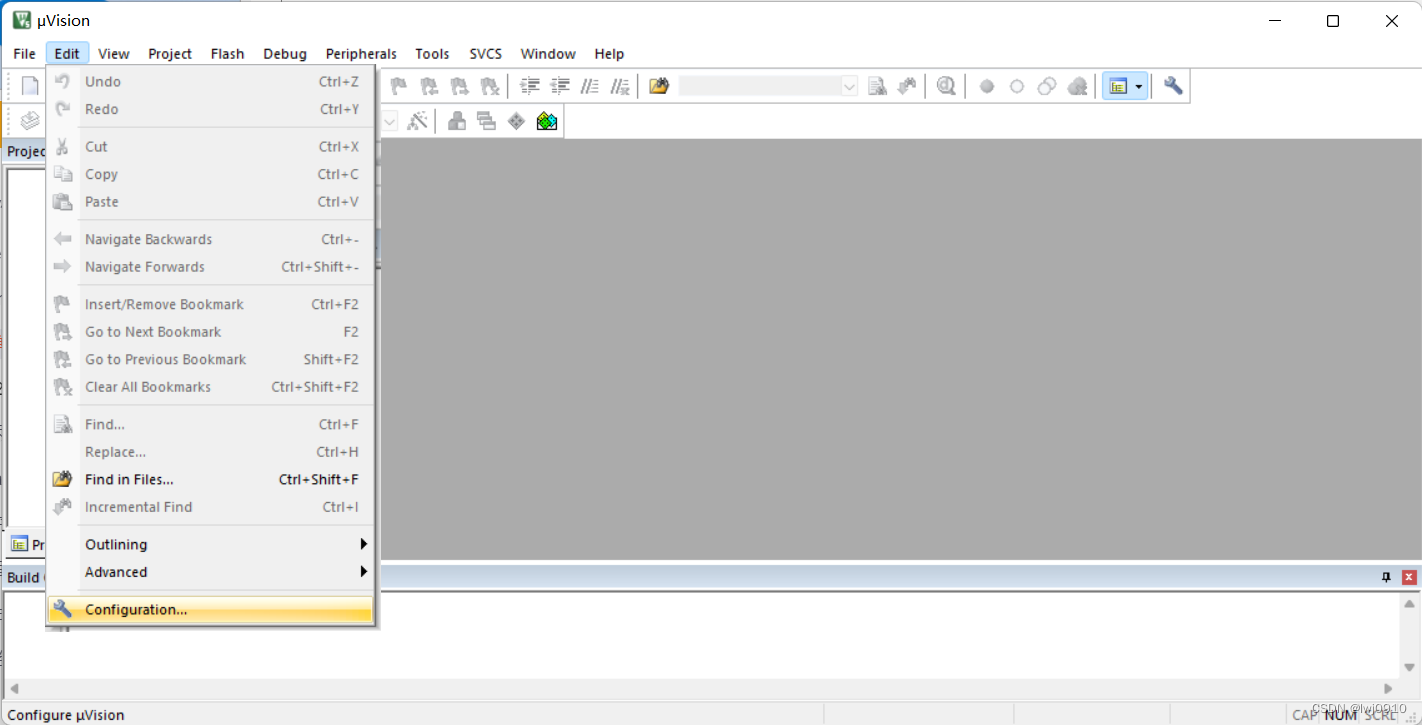
Task: Click Clear All Bookmarks entry
Action: click(x=210, y=387)
